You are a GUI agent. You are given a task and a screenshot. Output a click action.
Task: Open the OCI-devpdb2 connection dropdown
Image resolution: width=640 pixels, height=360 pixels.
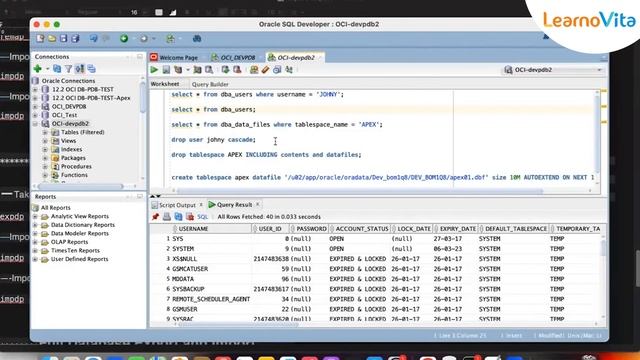pos(553,70)
